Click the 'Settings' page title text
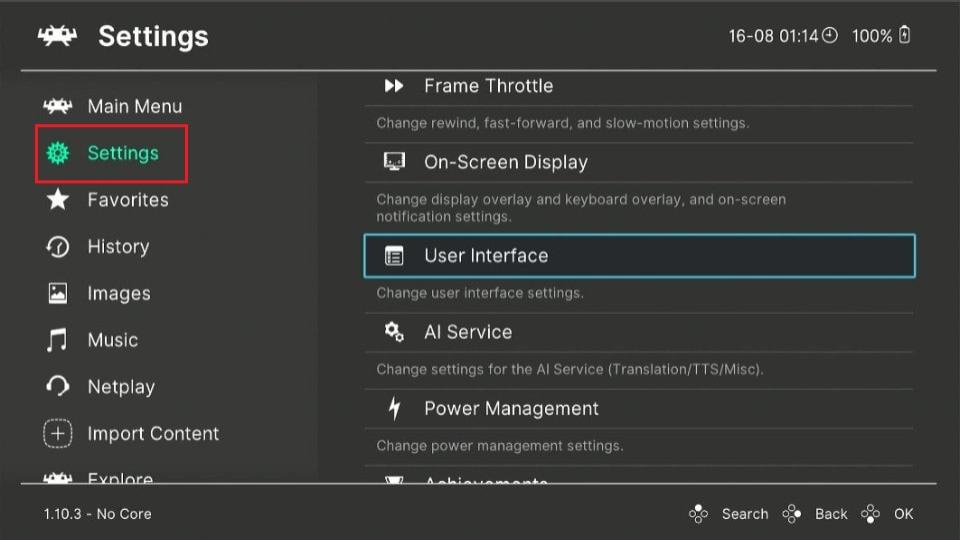Viewport: 960px width, 540px height. coord(153,36)
